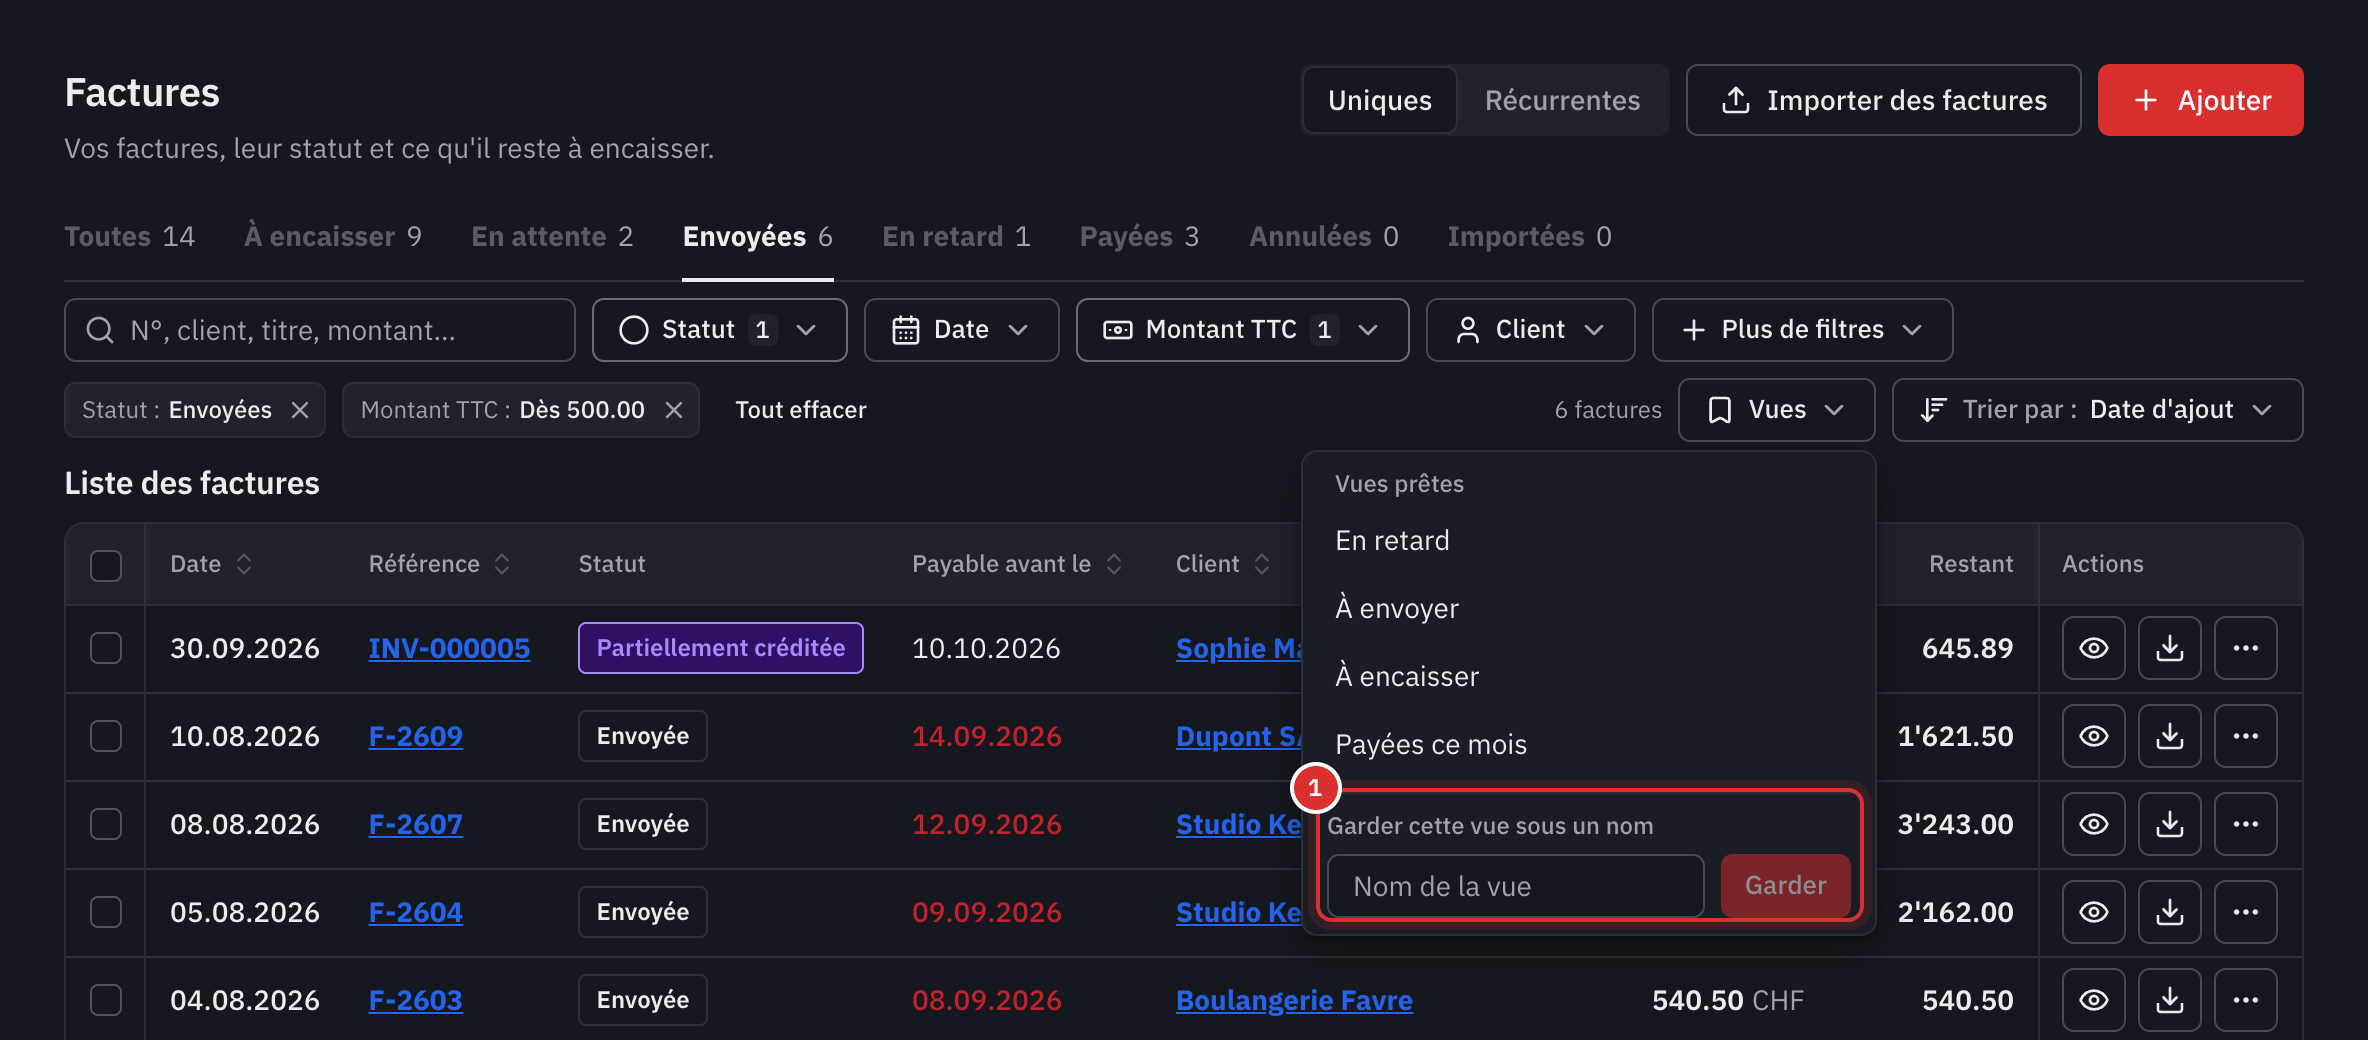
Task: Remove the Montant TTC filter chip
Action: pyautogui.click(x=674, y=410)
